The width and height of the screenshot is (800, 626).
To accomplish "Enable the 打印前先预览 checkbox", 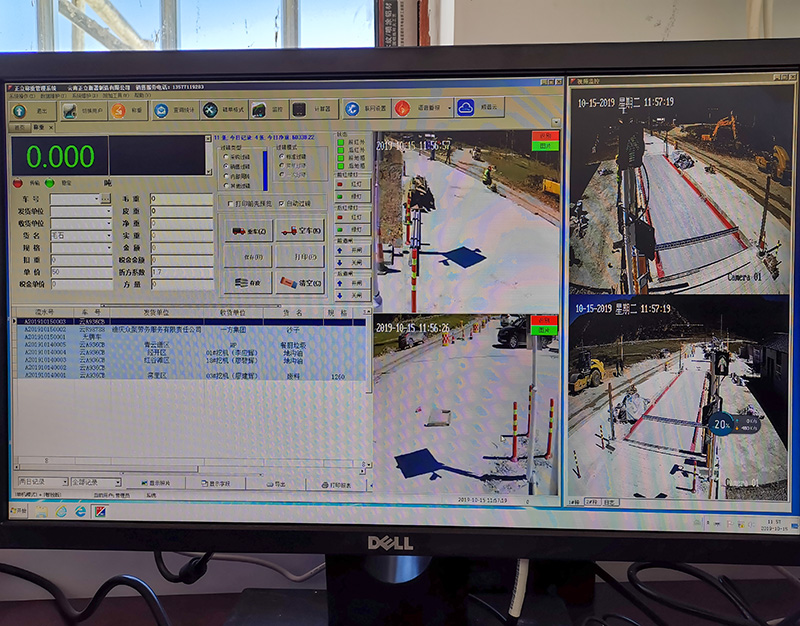I will pyautogui.click(x=232, y=204).
